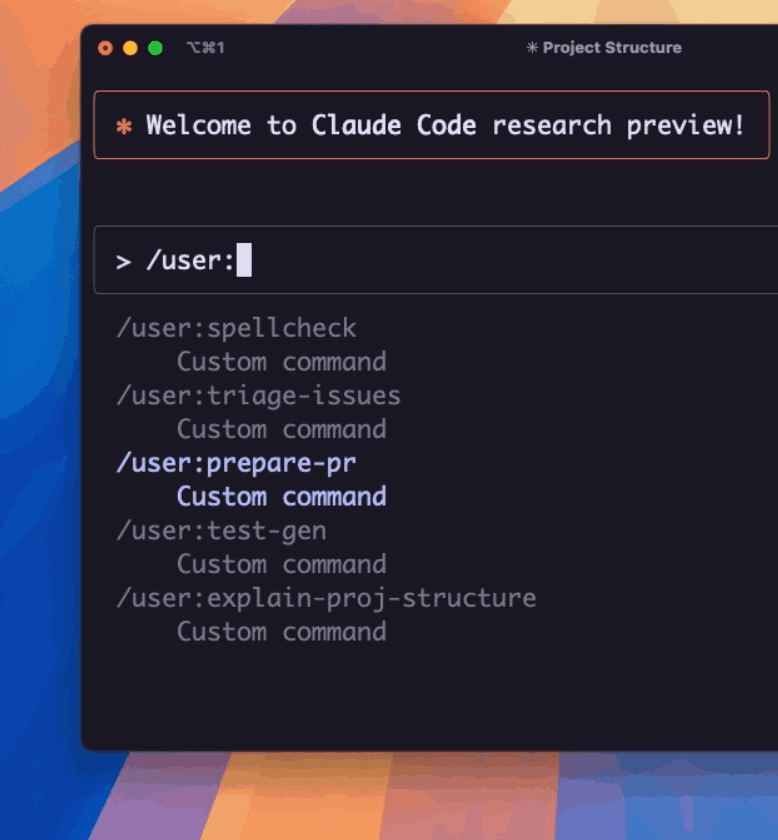Click the green zoom window button
Viewport: 778px width, 840px height.
155,48
